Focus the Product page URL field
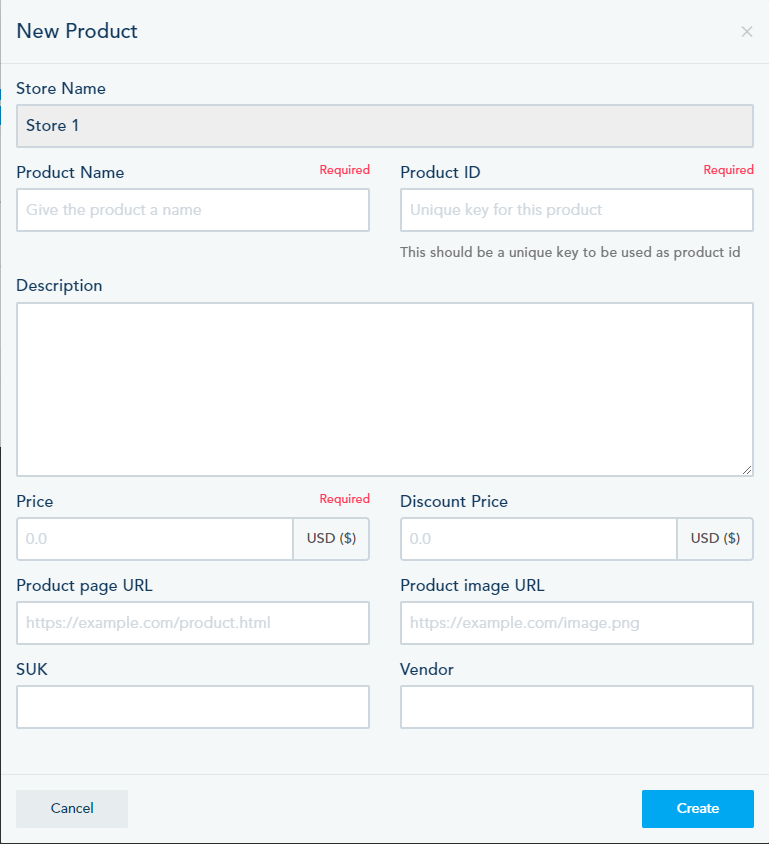Viewport: 769px width, 844px height. [x=193, y=623]
